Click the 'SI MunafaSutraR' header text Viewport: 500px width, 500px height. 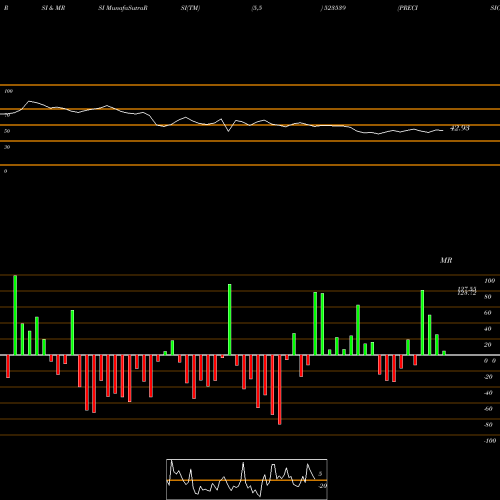click(x=123, y=8)
